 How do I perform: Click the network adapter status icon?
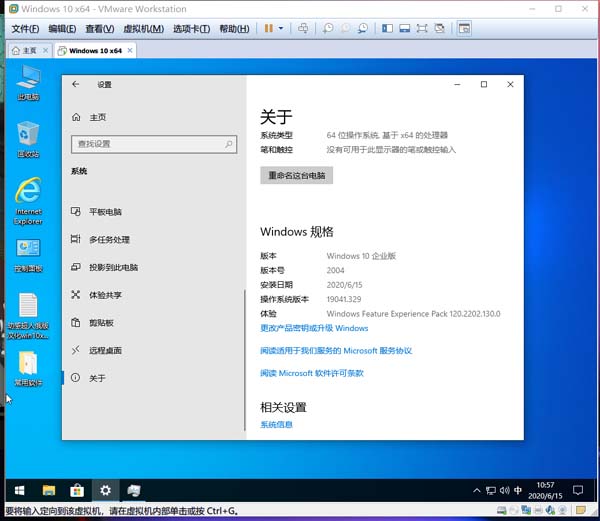pyautogui.click(x=526, y=510)
